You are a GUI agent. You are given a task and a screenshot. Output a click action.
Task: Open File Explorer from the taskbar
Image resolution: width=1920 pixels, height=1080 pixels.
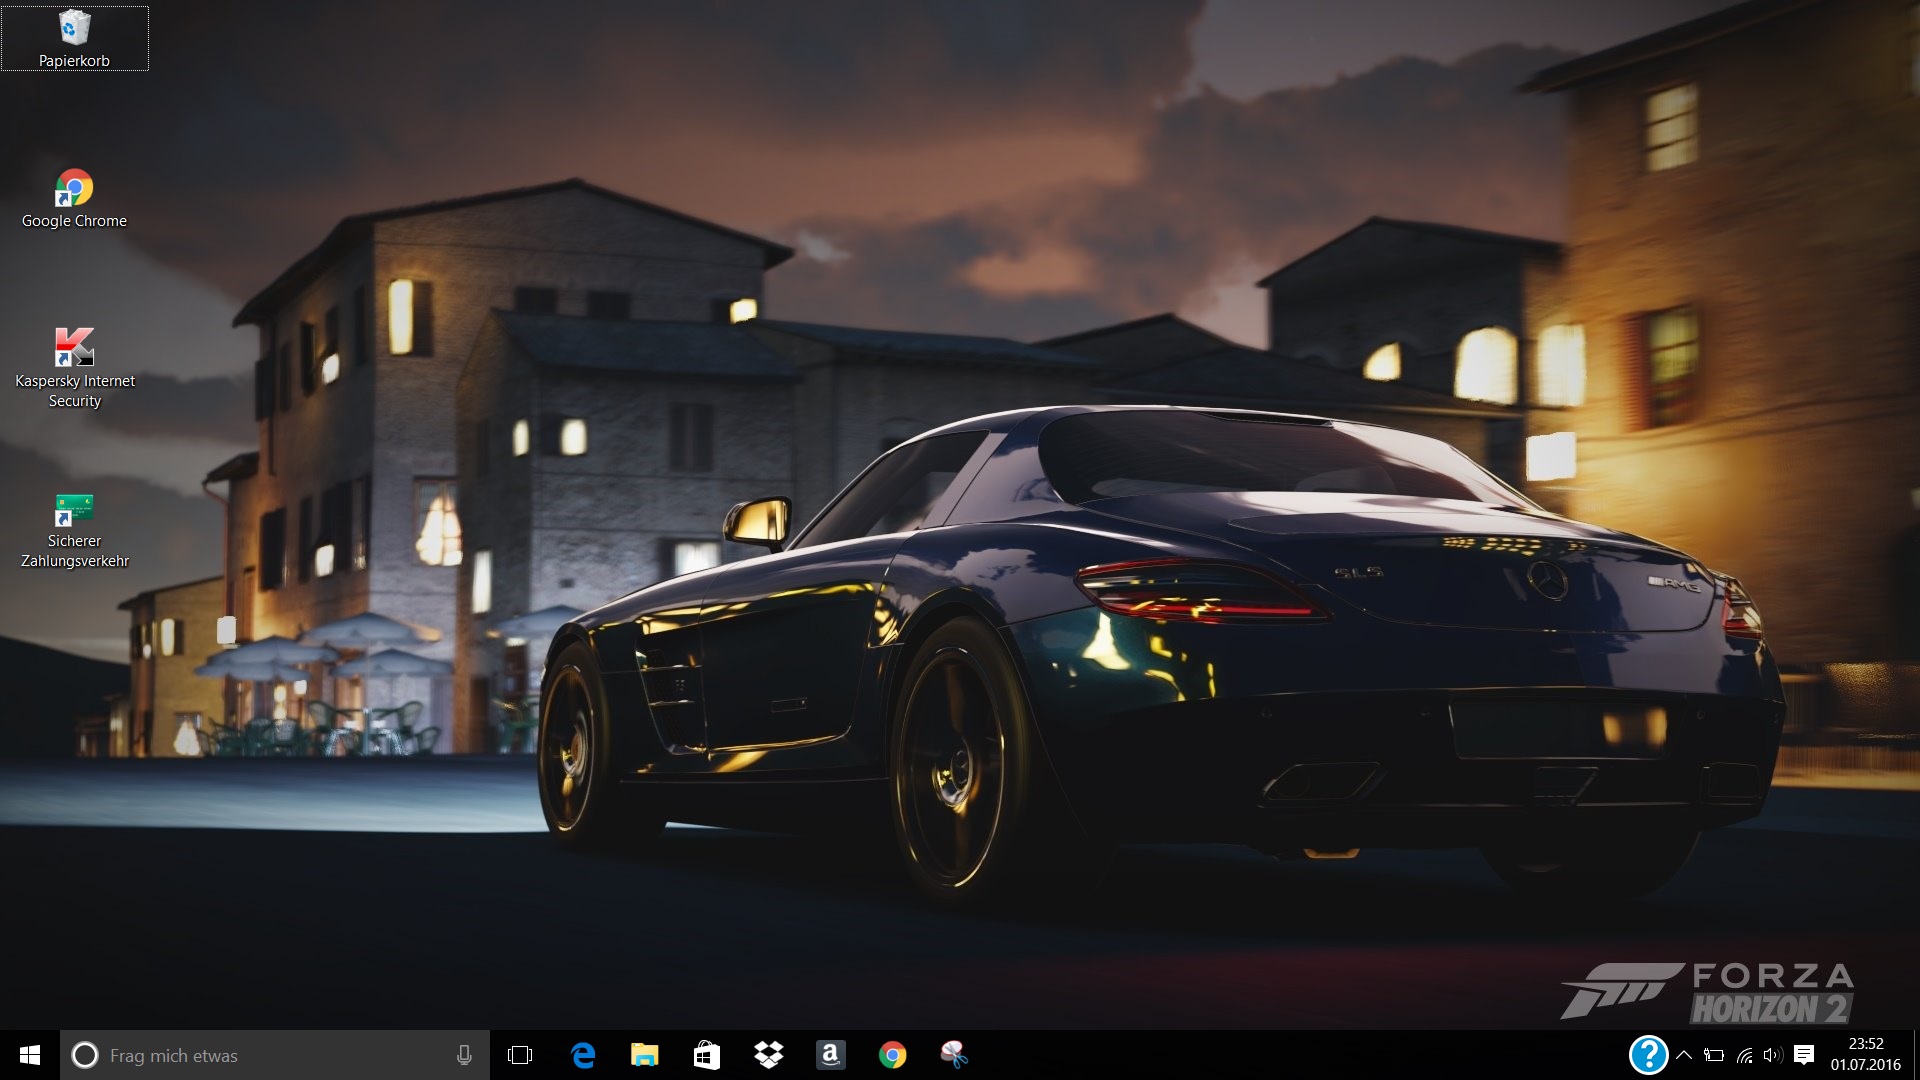[645, 1055]
